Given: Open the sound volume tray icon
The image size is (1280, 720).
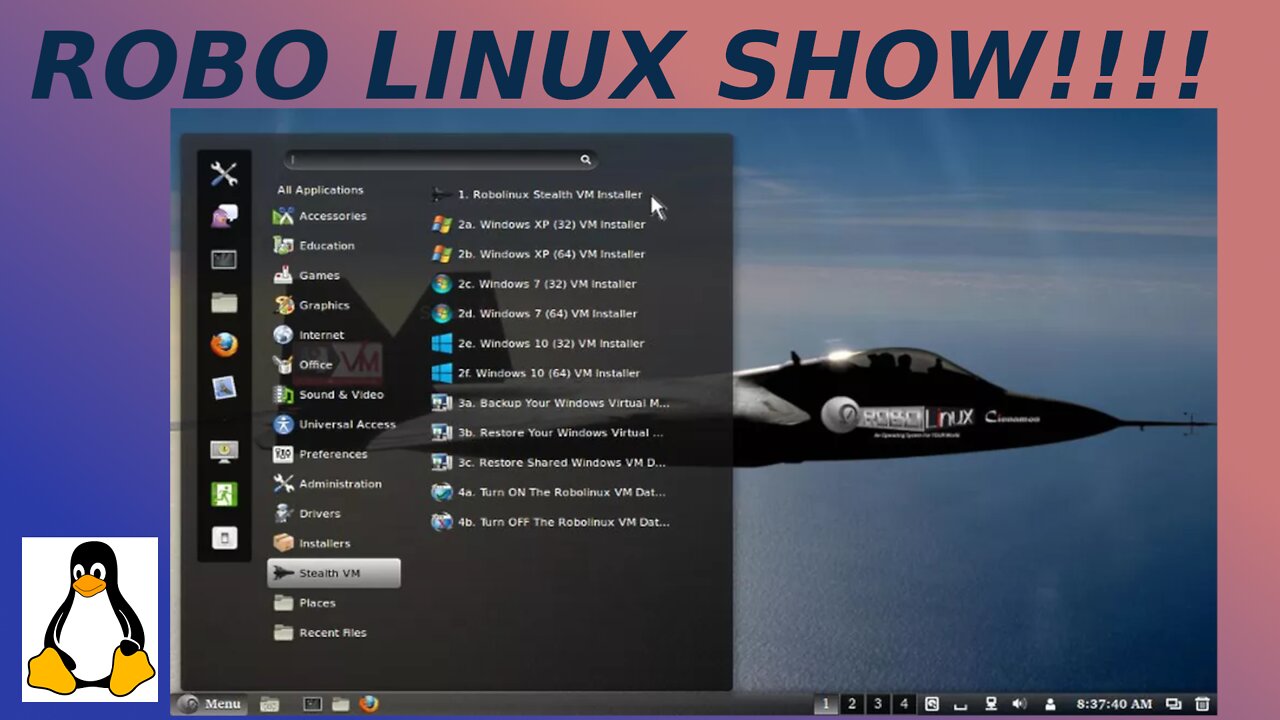Looking at the screenshot, I should [1019, 704].
